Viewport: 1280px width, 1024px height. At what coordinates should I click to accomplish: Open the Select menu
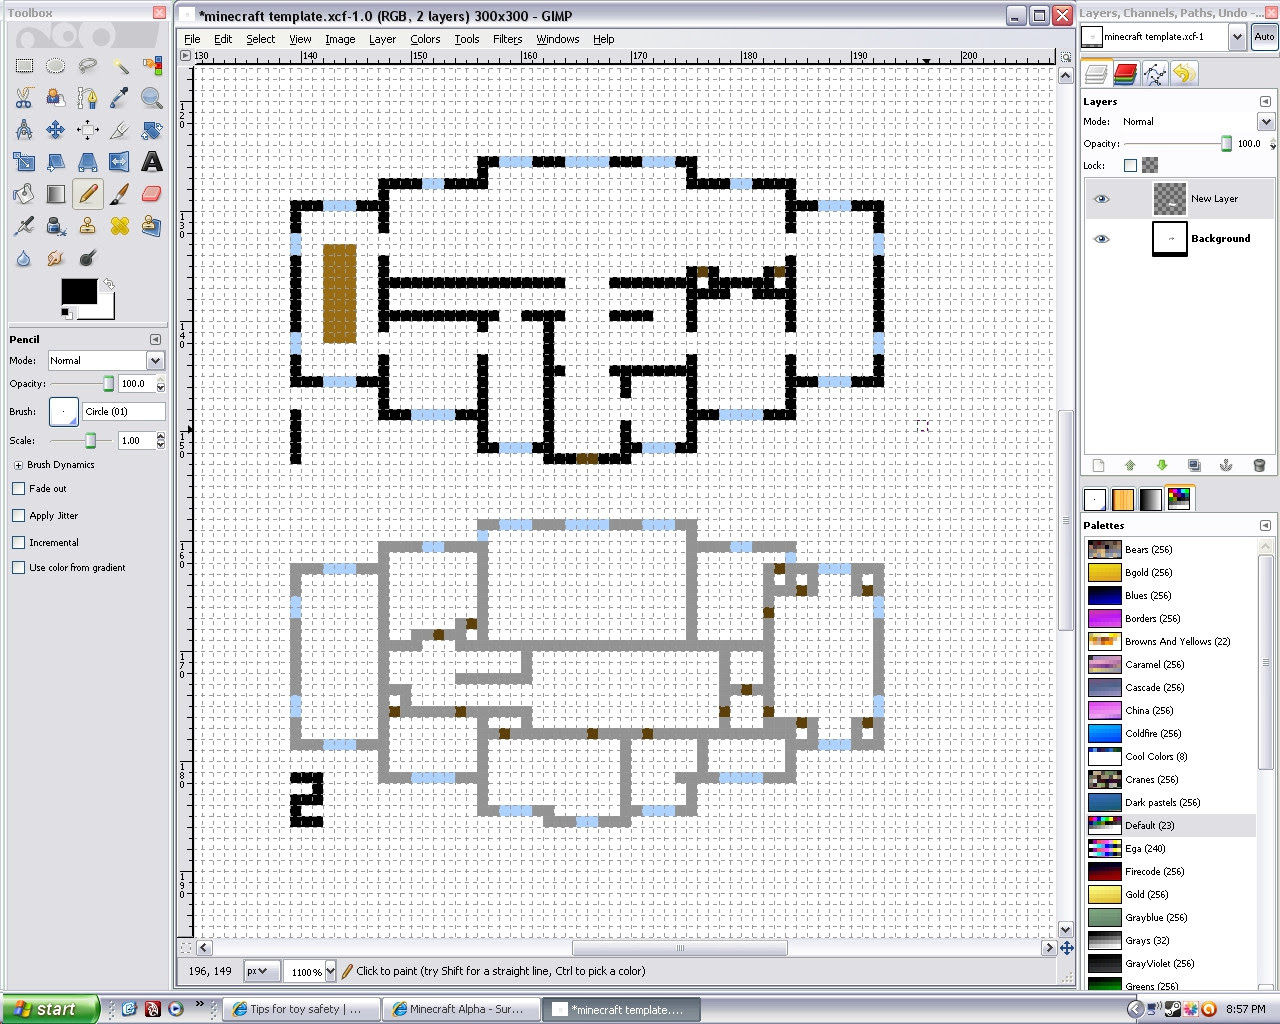pyautogui.click(x=260, y=39)
